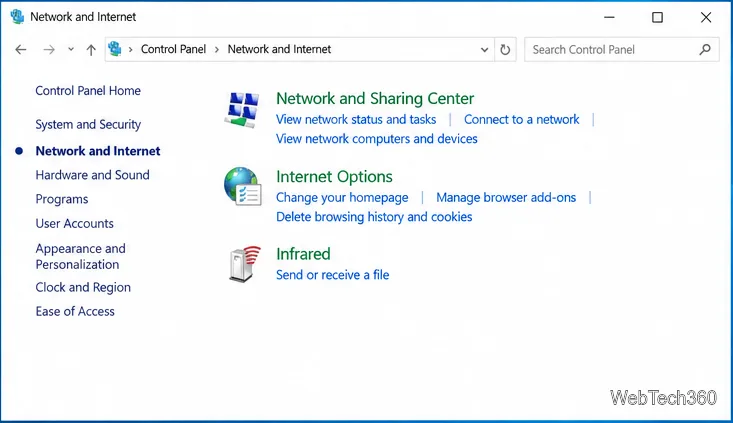Screen dimensions: 733x423
Task: Click Connect to a network link
Action: [521, 120]
